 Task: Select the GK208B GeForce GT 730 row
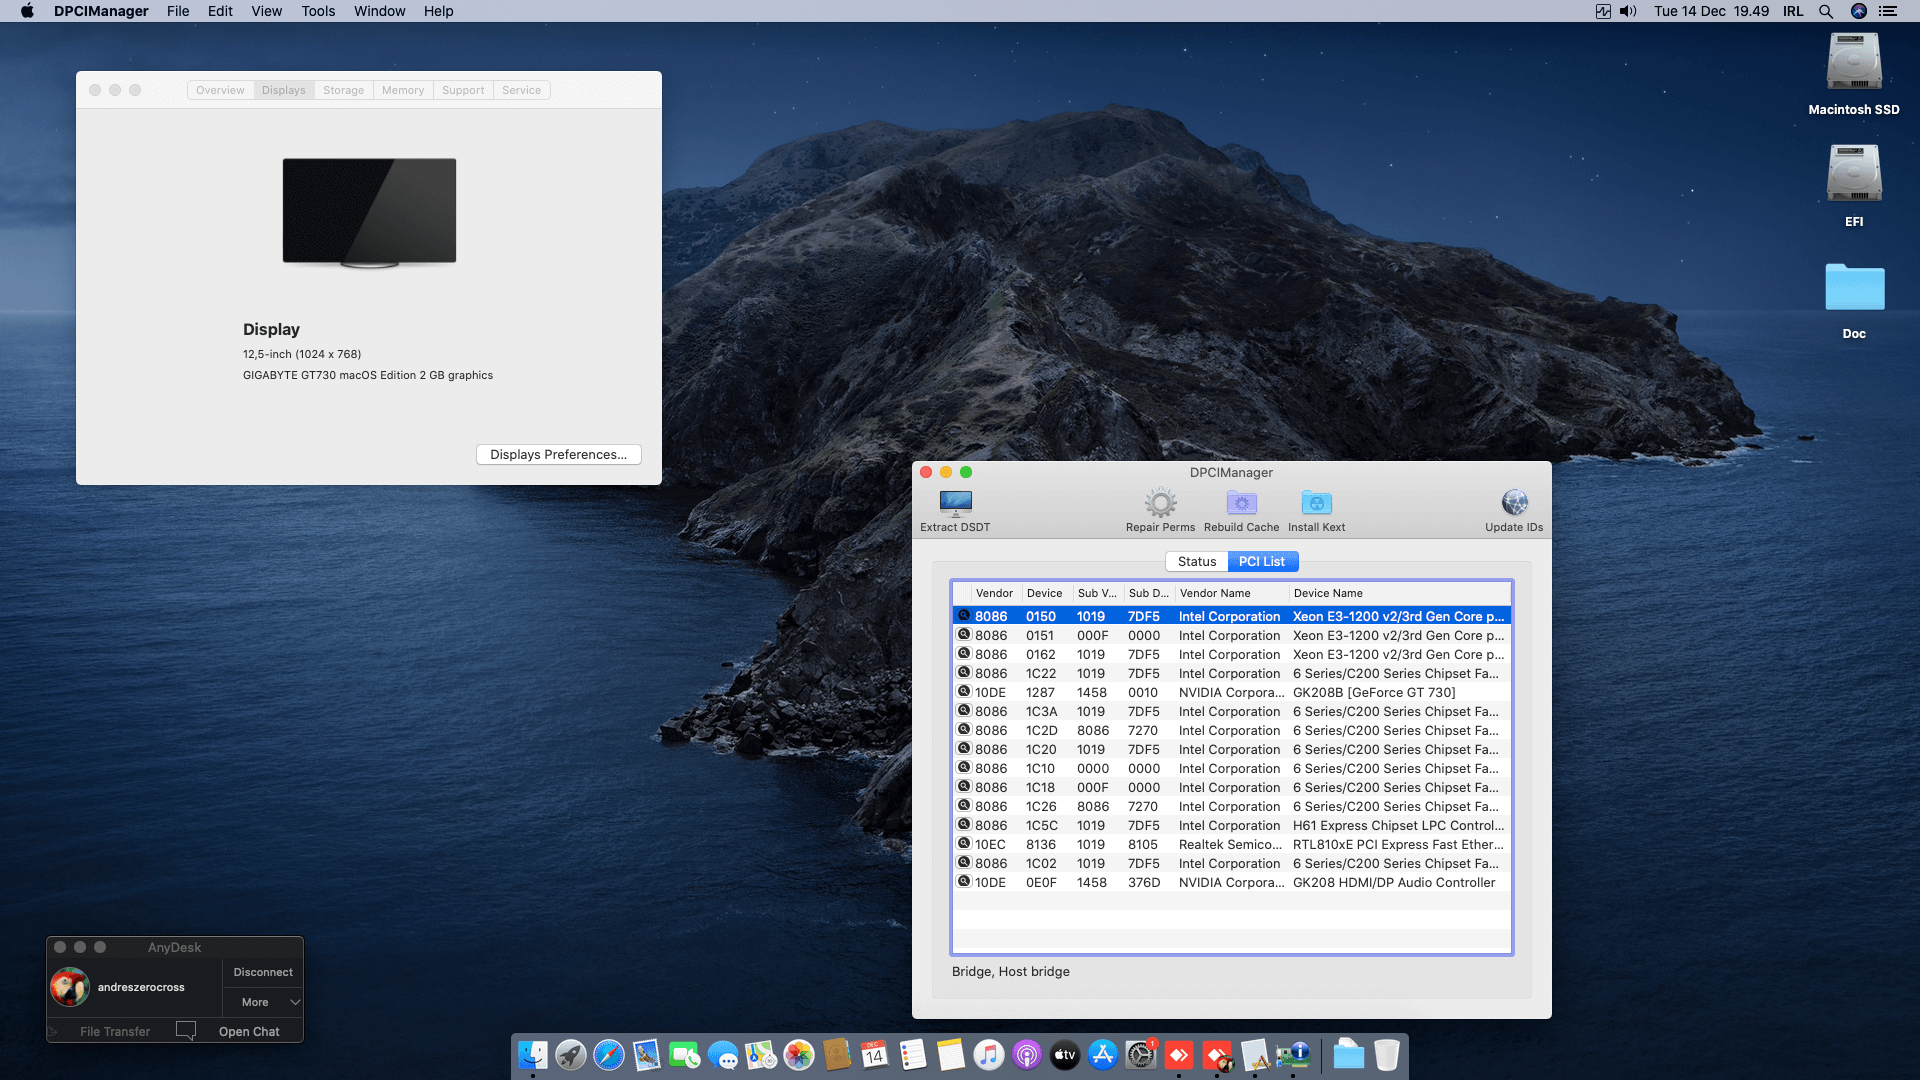(x=1230, y=692)
